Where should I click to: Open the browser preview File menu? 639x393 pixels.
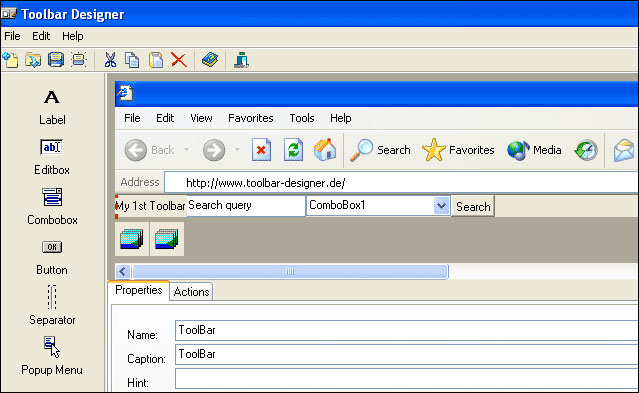pyautogui.click(x=132, y=118)
